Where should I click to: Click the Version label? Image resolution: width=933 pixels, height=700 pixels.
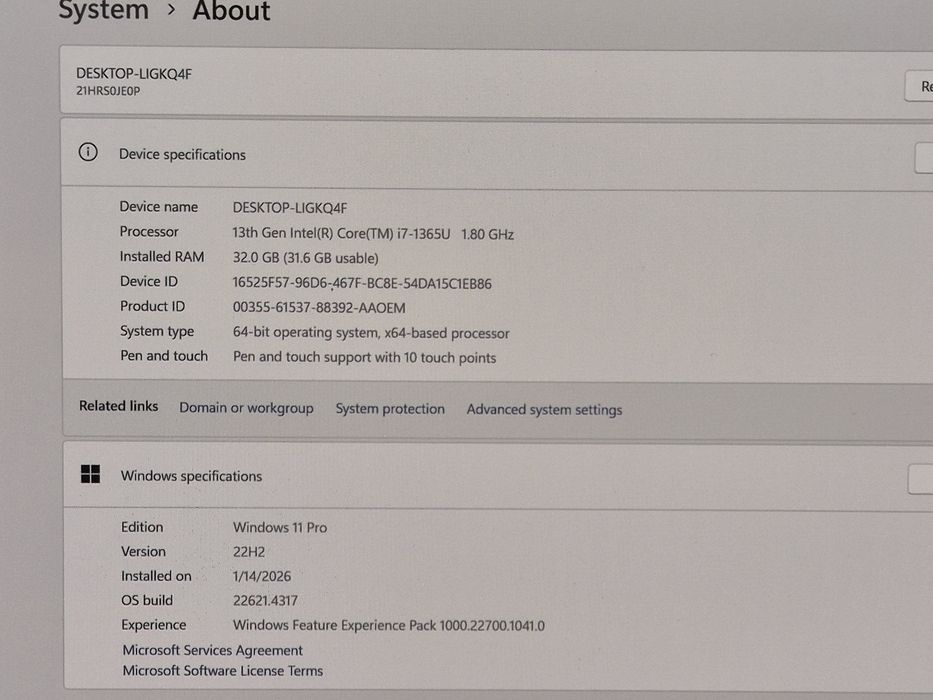(x=143, y=552)
